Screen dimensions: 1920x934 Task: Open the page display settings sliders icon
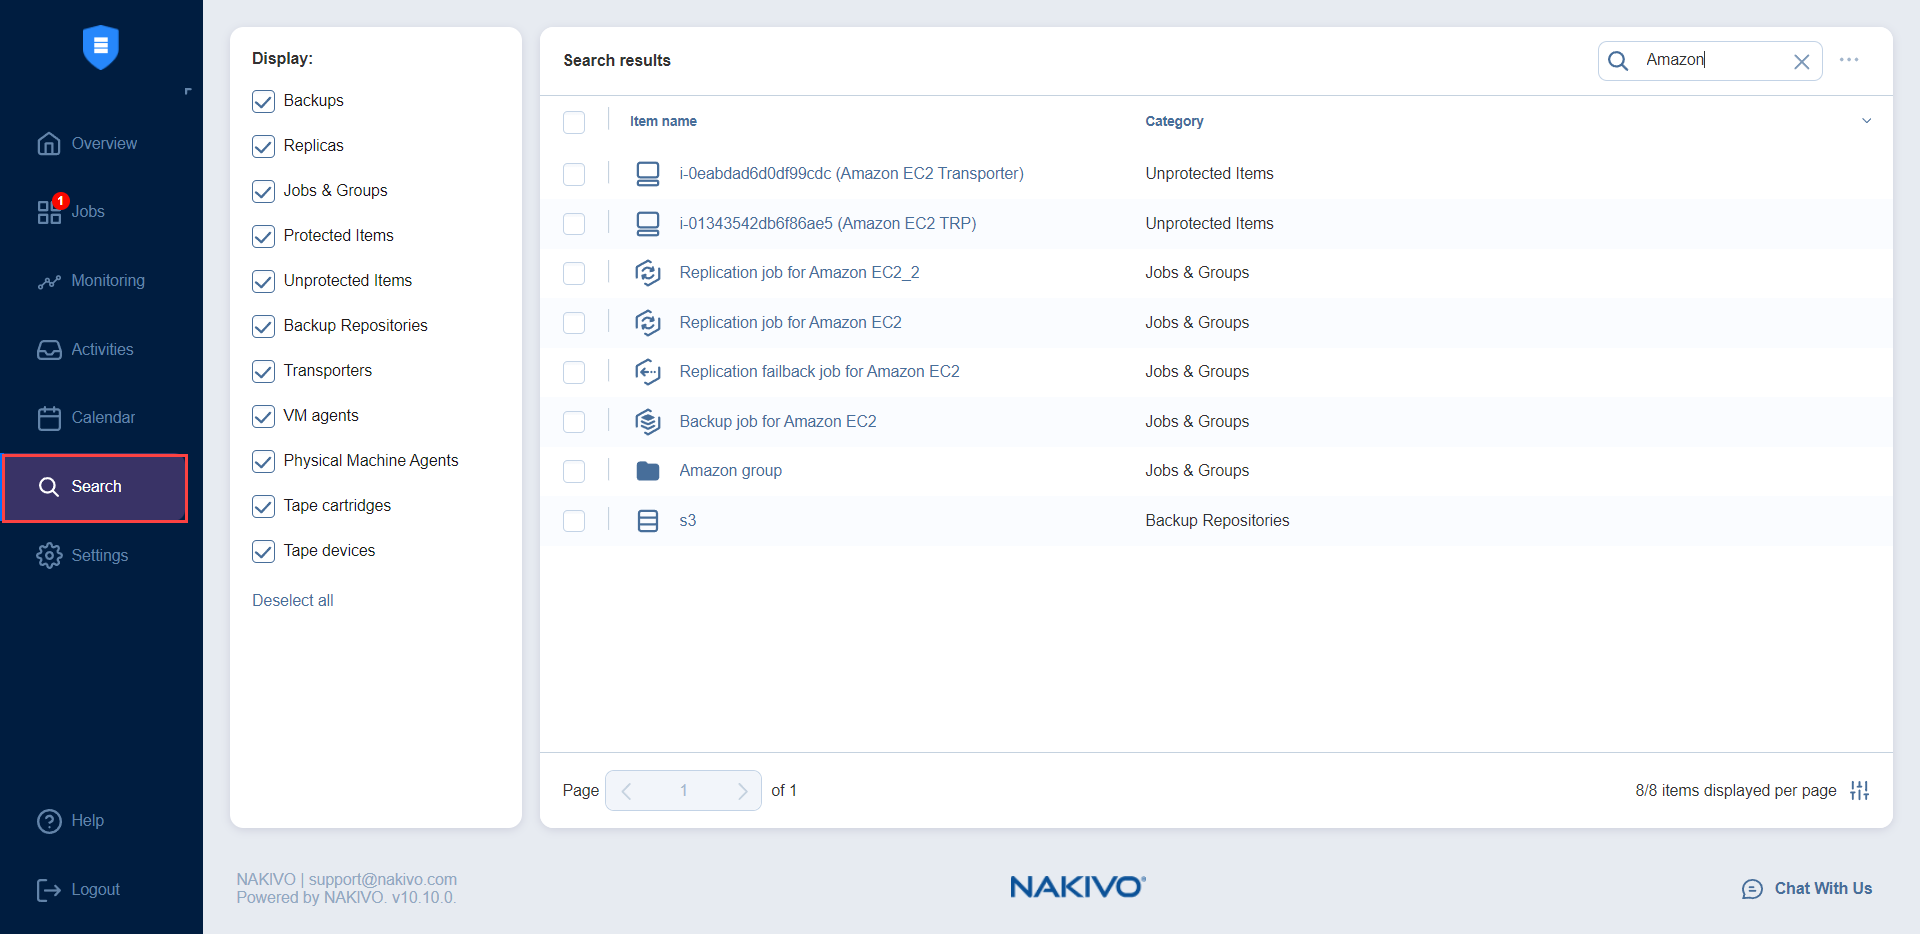tap(1859, 791)
